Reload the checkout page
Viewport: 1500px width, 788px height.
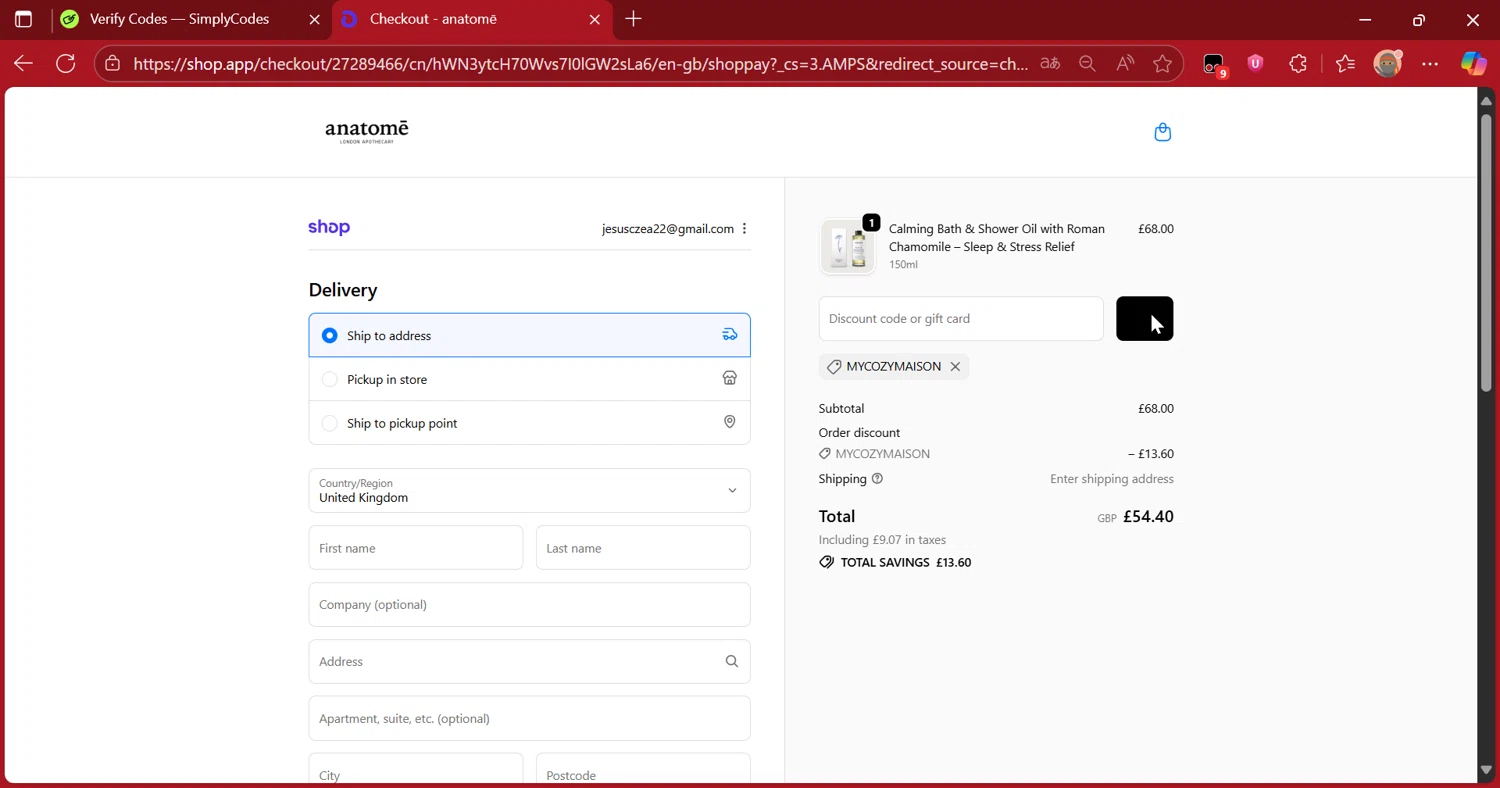click(66, 64)
